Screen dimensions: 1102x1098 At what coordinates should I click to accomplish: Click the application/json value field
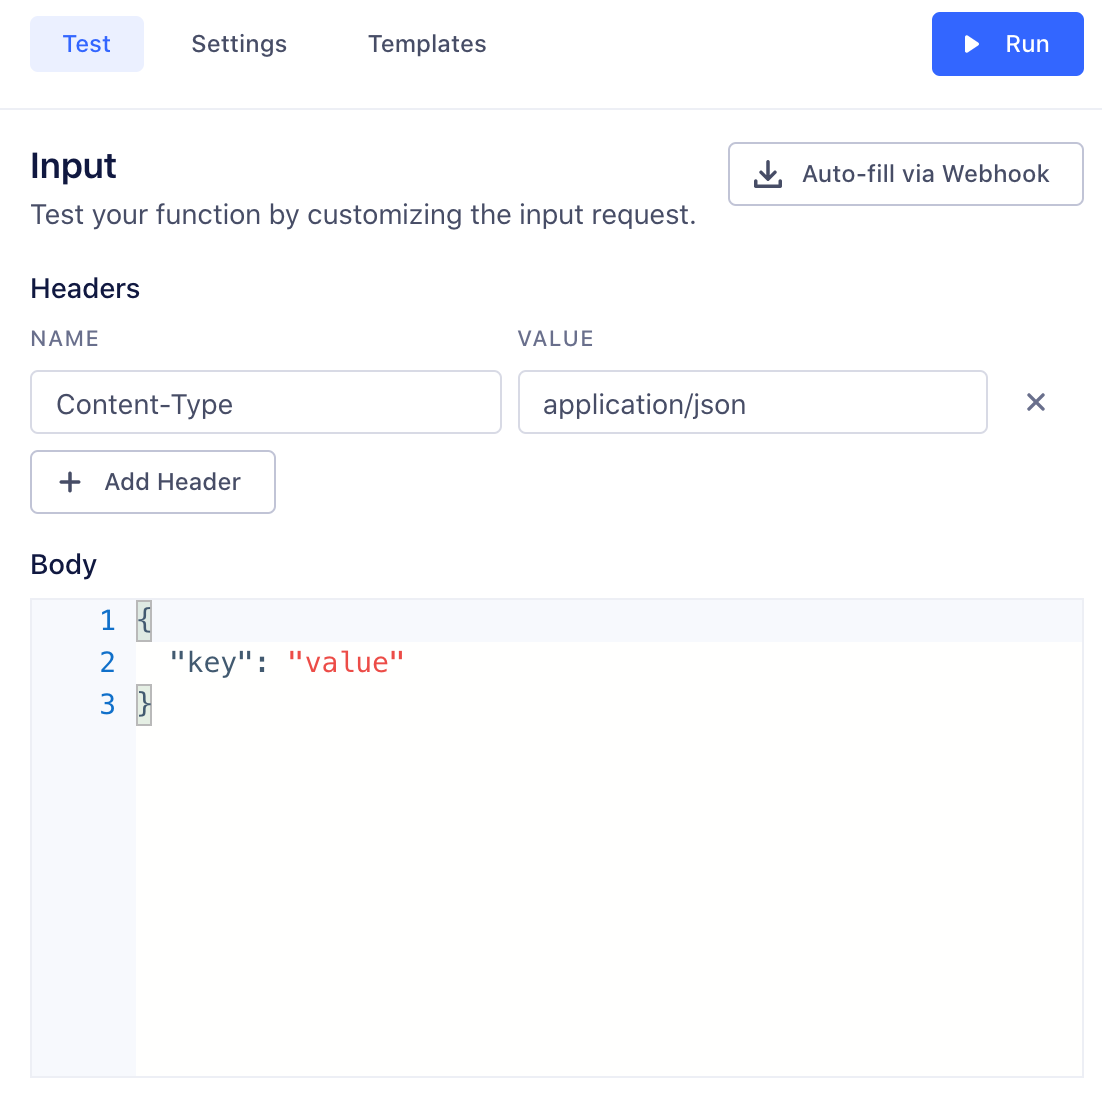[x=752, y=402]
